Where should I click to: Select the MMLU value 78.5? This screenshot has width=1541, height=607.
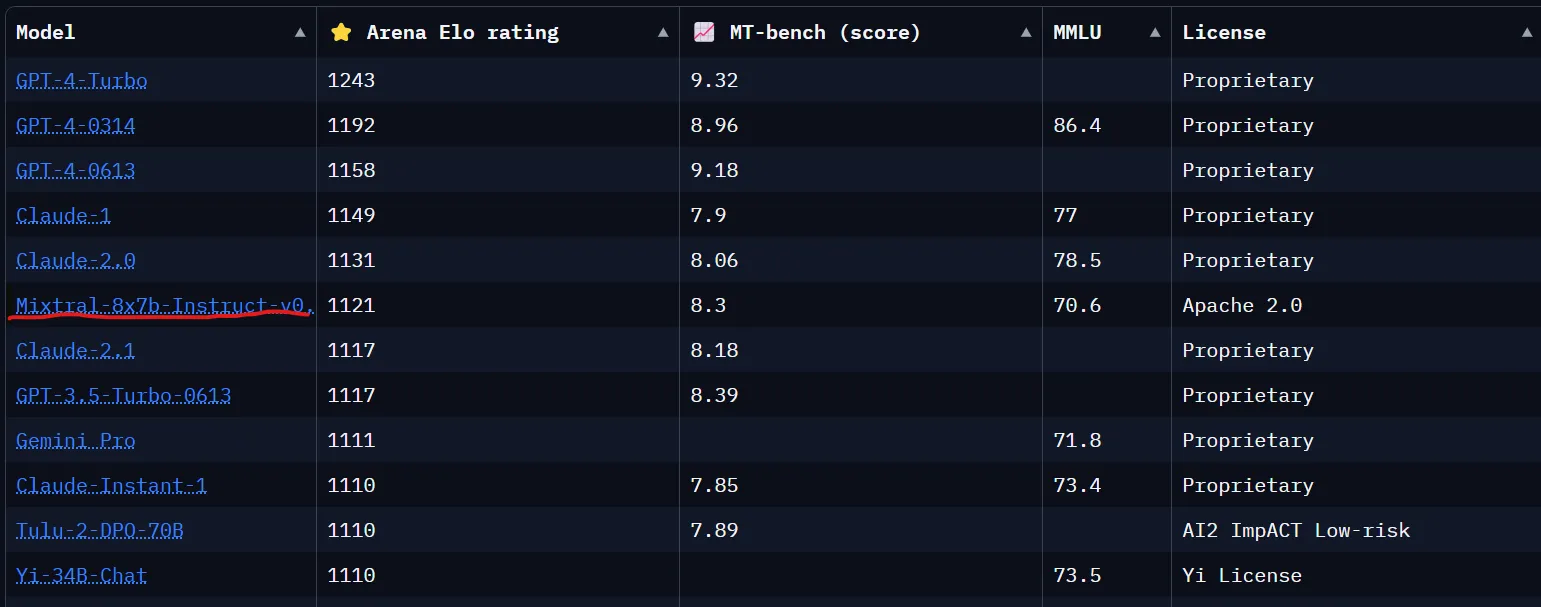click(x=1077, y=260)
